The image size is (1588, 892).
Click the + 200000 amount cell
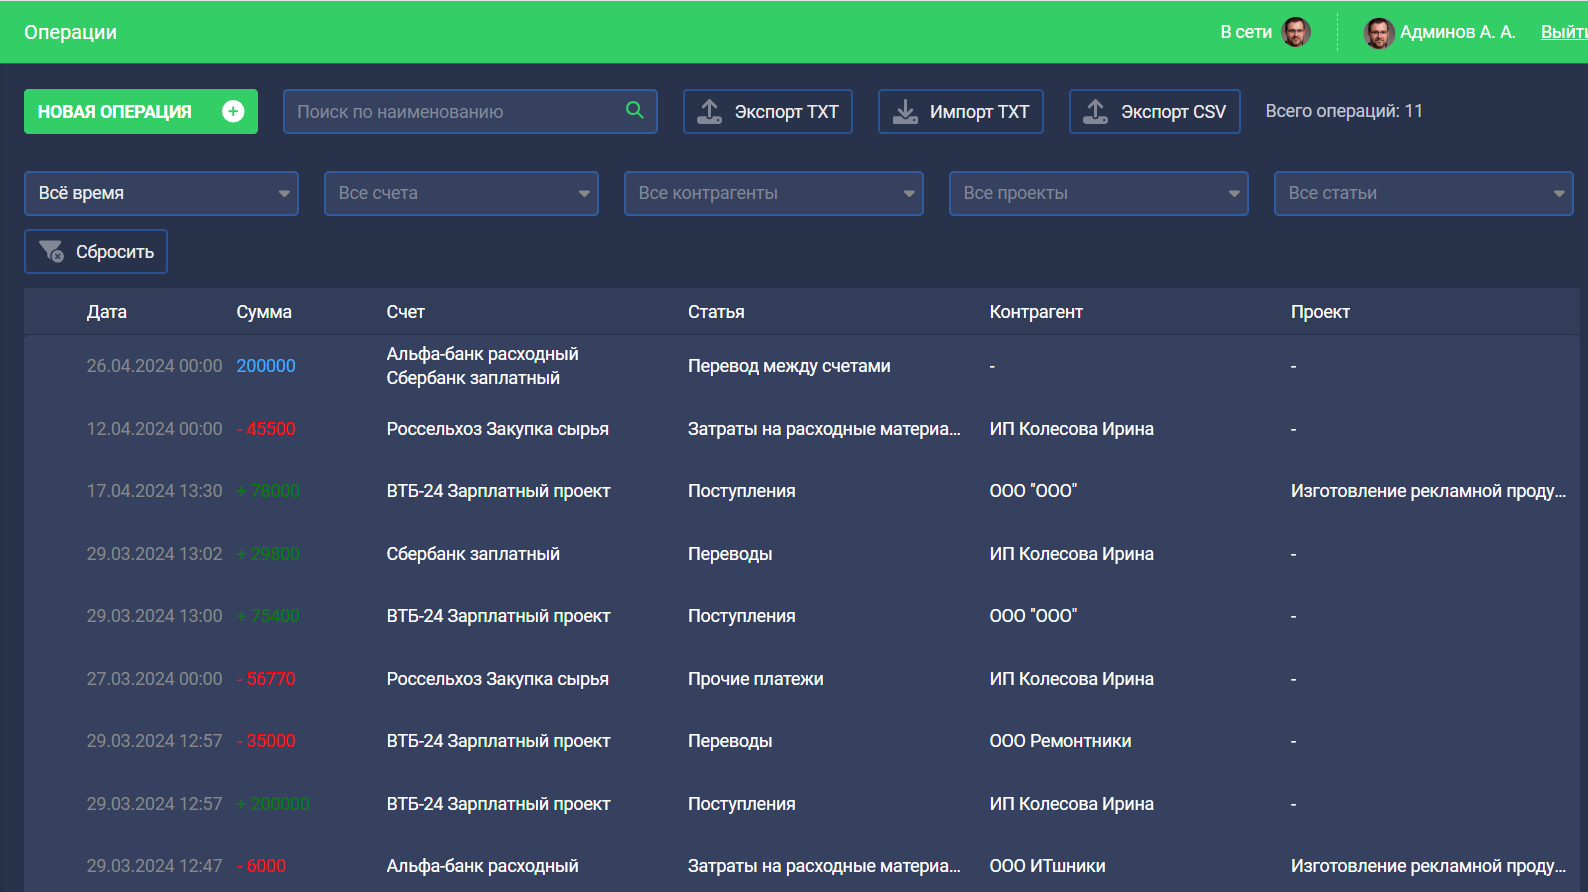[x=273, y=804]
